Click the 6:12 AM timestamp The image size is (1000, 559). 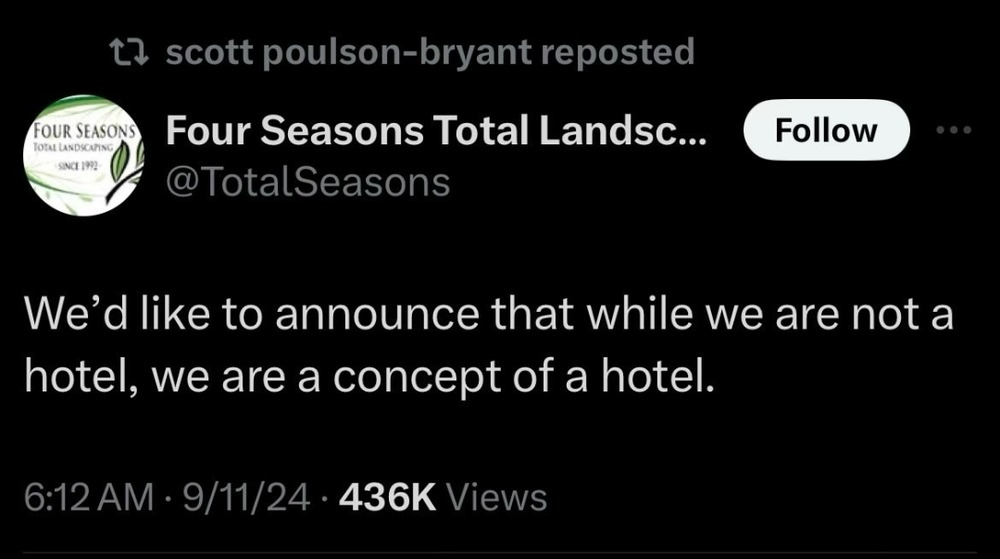pos(89,497)
